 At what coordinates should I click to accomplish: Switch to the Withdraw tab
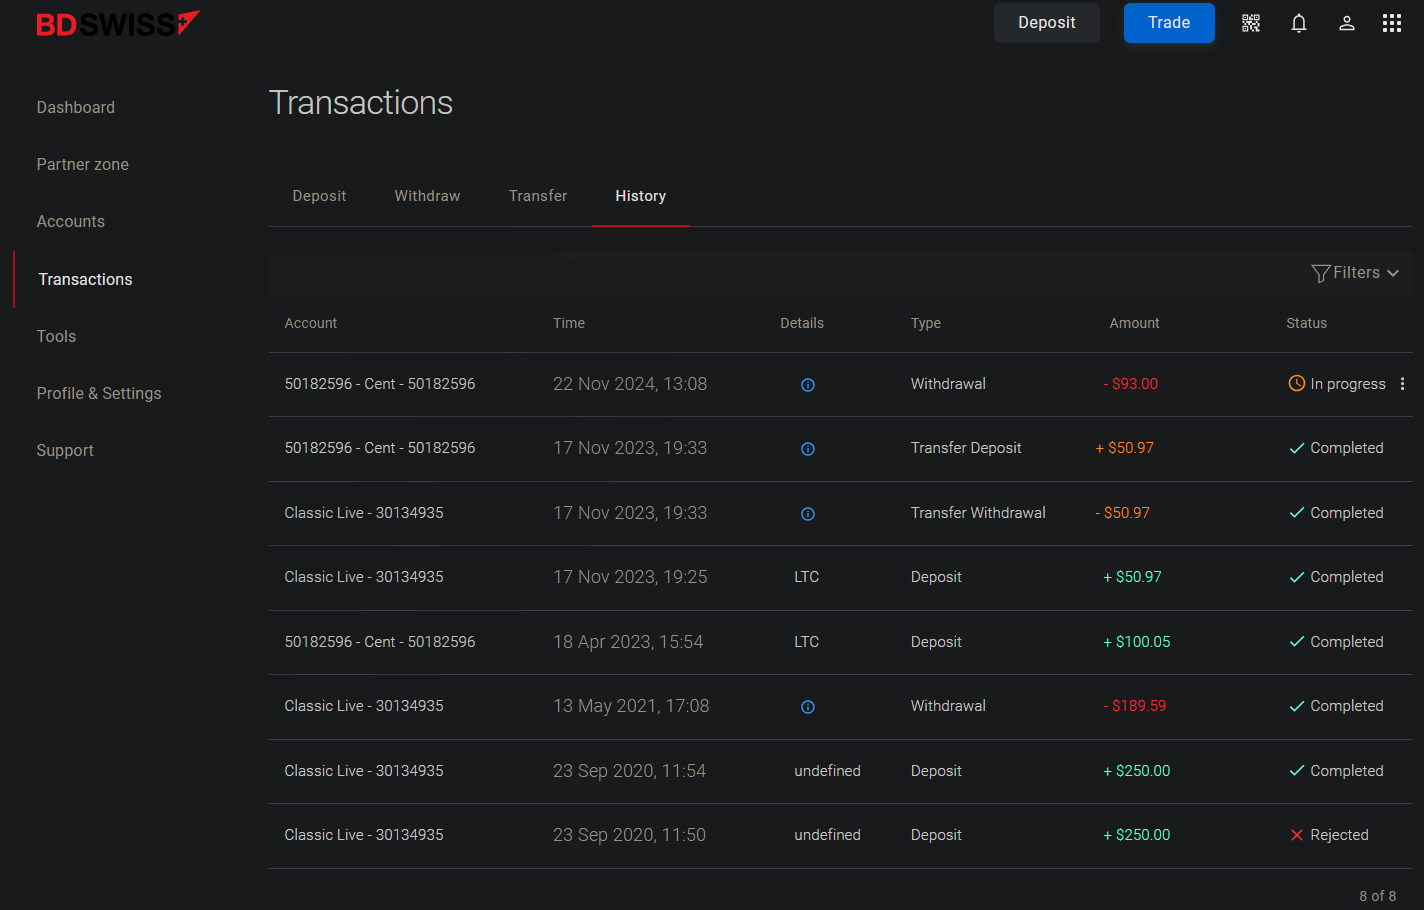427,196
